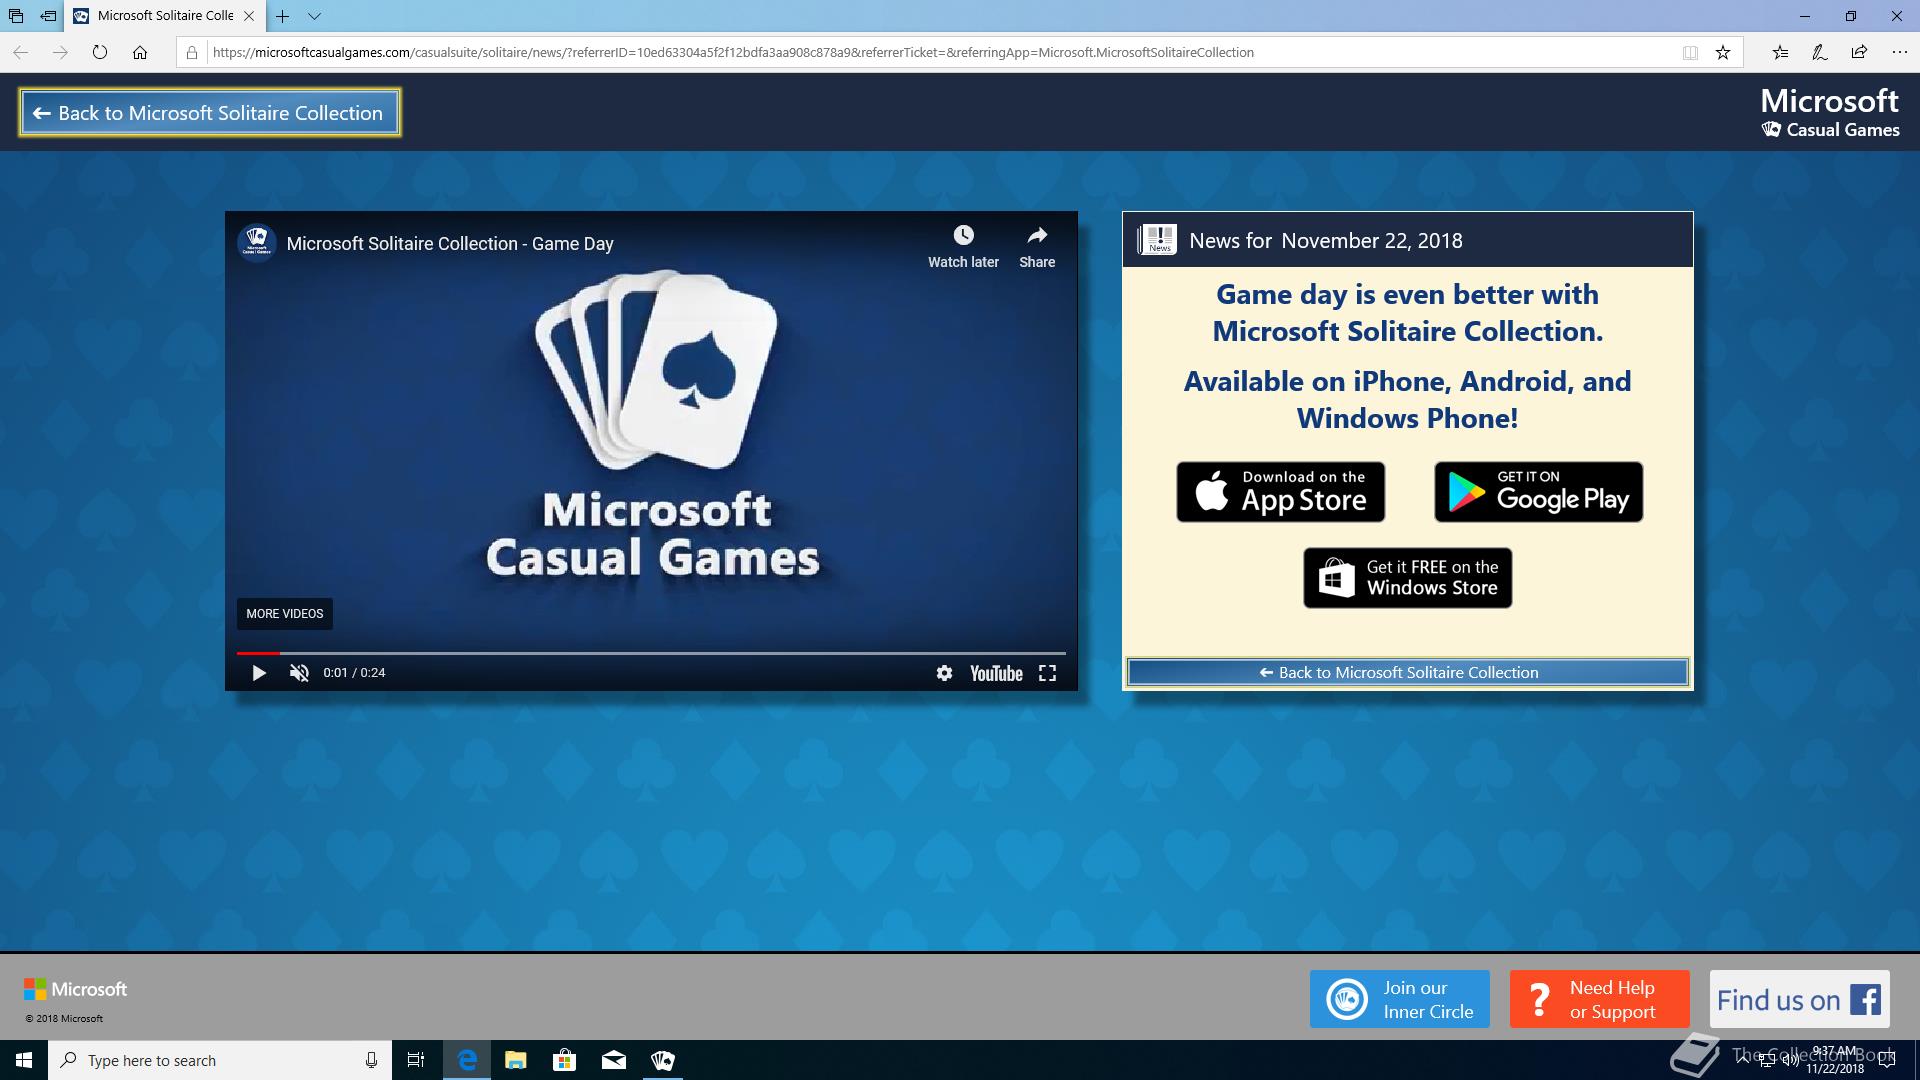This screenshot has height=1080, width=1920.
Task: Show tabs you've set aside
Action: coord(16,16)
